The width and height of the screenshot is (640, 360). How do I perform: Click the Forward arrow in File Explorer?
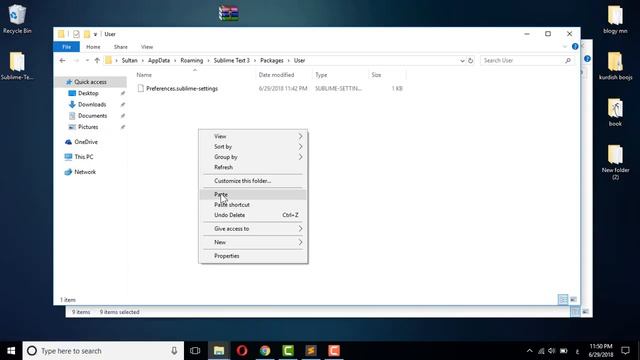[76, 60]
